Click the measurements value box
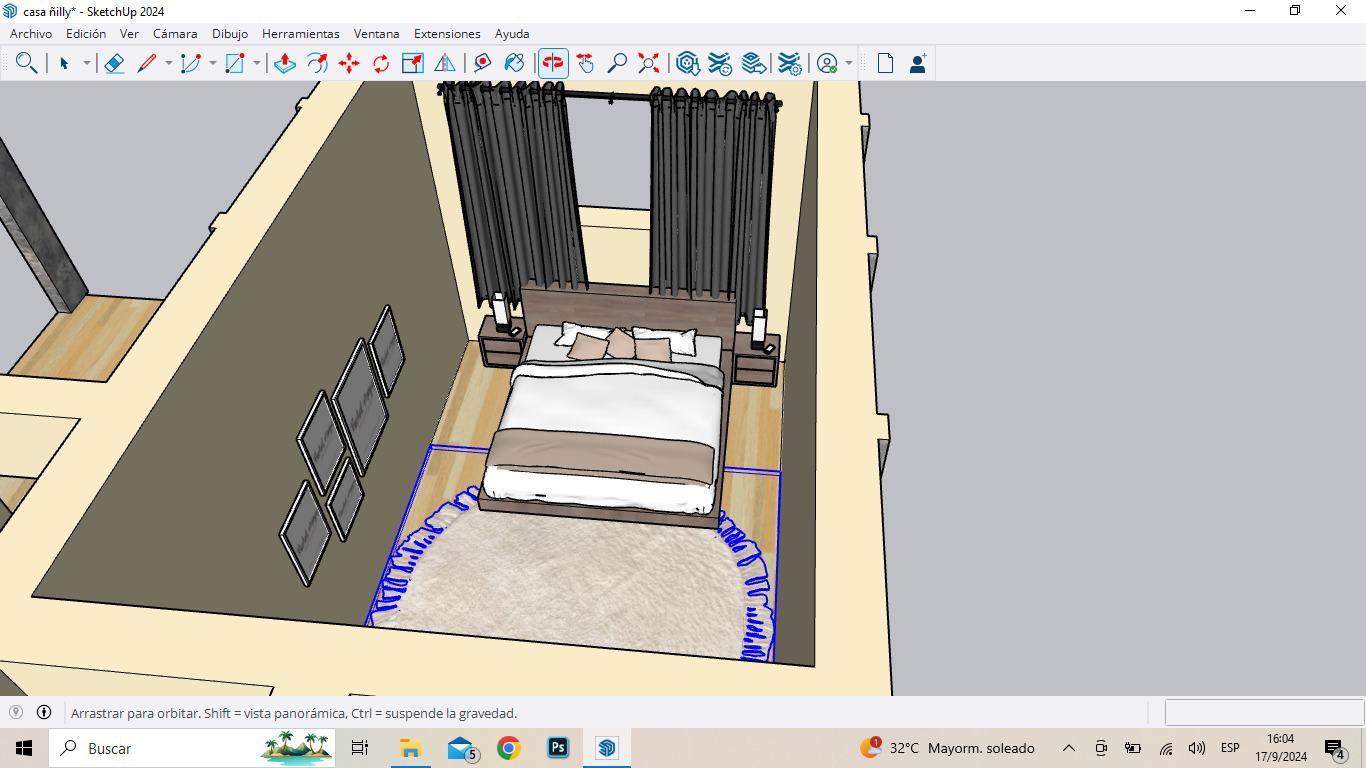 (1264, 712)
